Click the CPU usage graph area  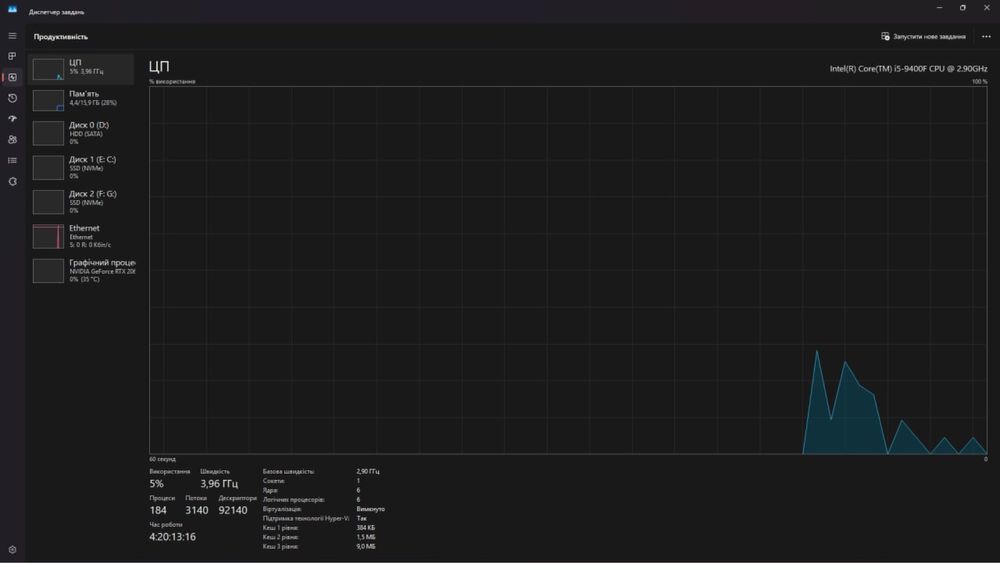click(x=568, y=270)
